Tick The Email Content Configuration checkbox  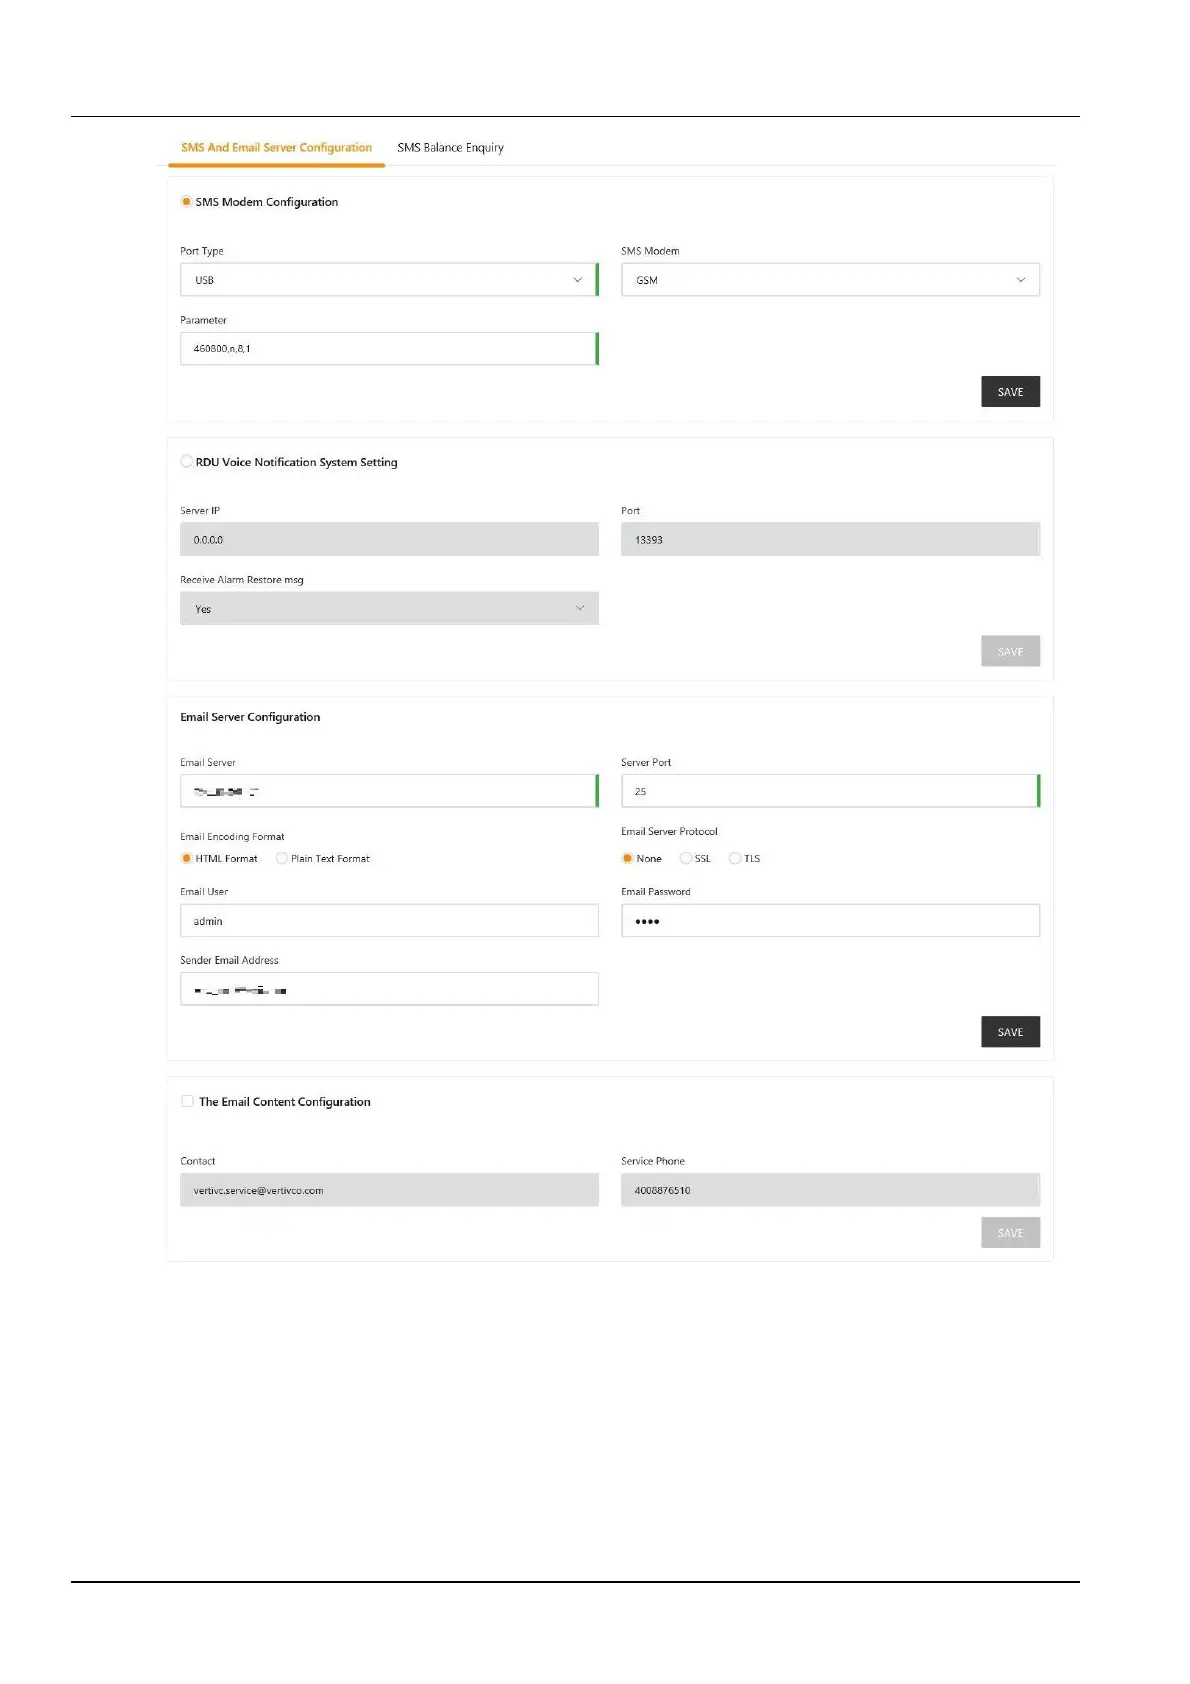click(187, 1101)
